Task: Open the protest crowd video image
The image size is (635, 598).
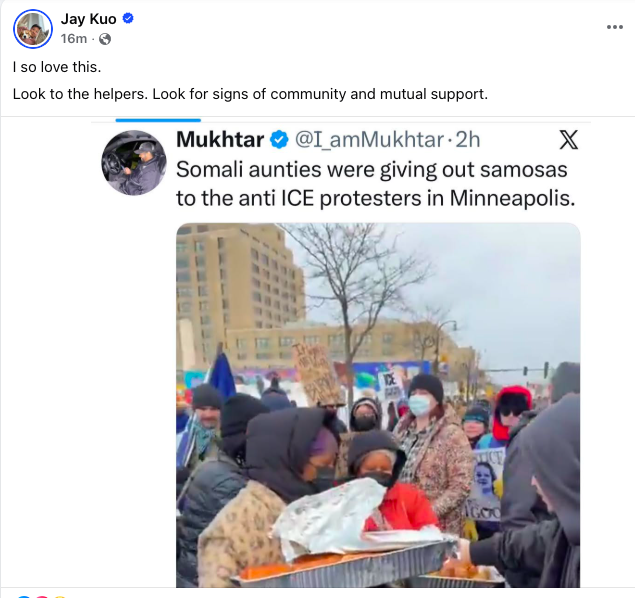Action: [378, 405]
